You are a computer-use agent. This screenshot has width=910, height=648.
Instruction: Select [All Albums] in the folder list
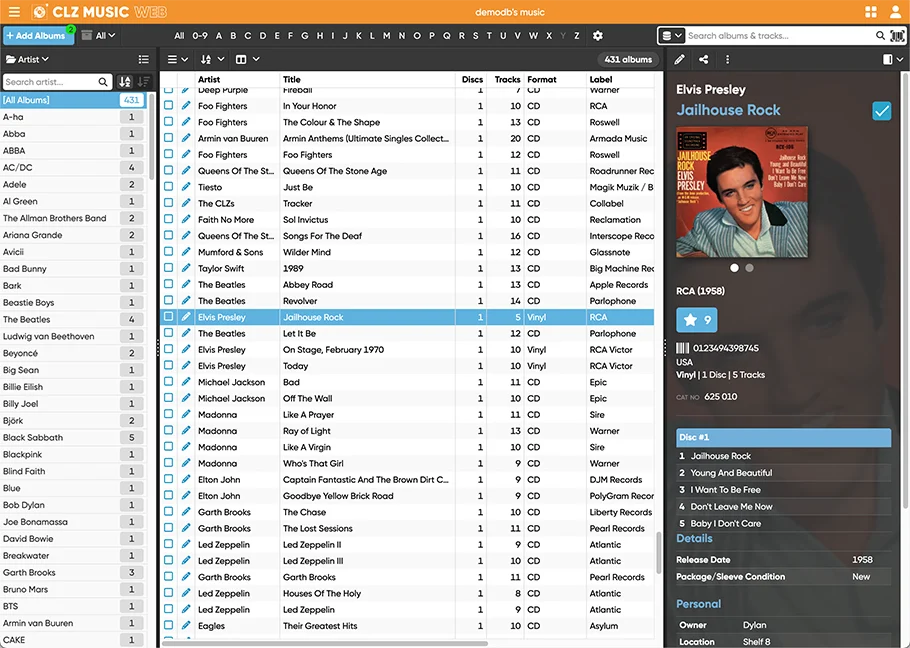(73, 100)
